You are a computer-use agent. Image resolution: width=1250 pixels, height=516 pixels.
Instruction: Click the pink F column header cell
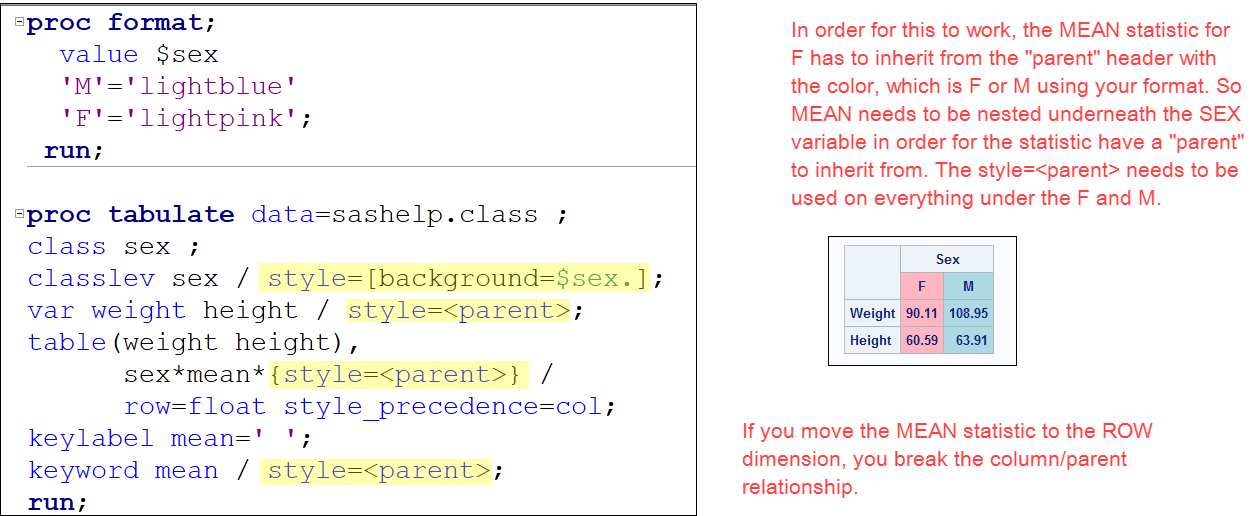(921, 286)
